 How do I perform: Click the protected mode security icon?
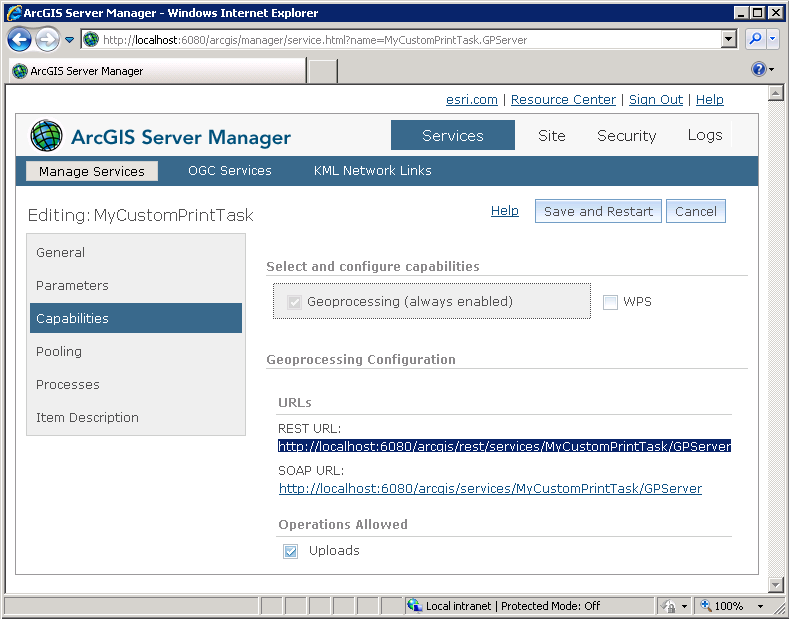pos(669,606)
